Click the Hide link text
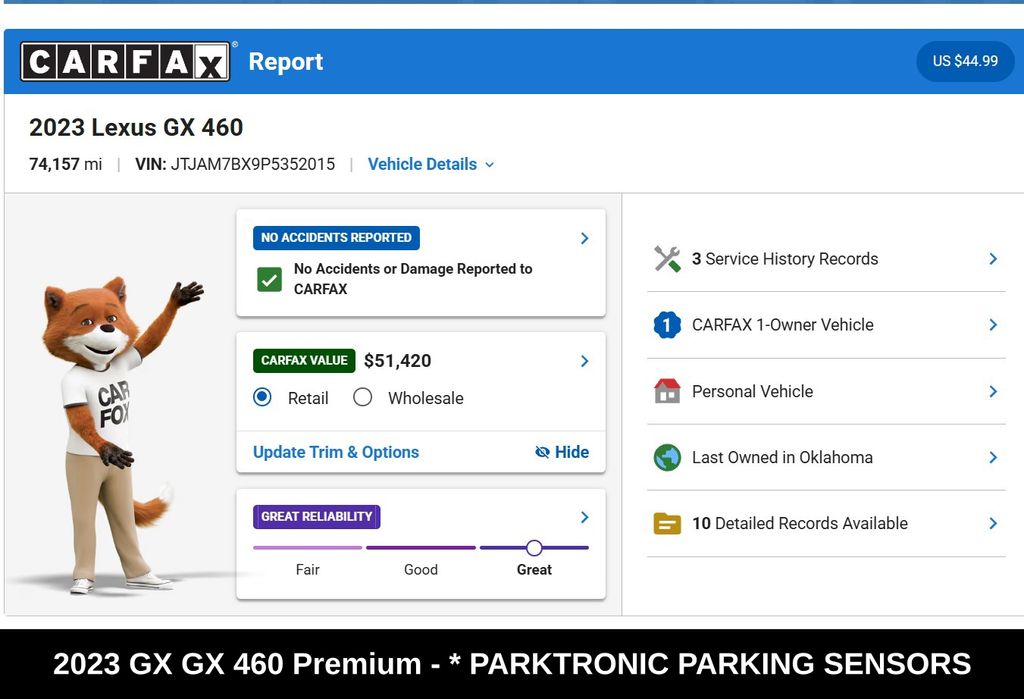Screen dimensions: 1024x699 click(x=571, y=452)
